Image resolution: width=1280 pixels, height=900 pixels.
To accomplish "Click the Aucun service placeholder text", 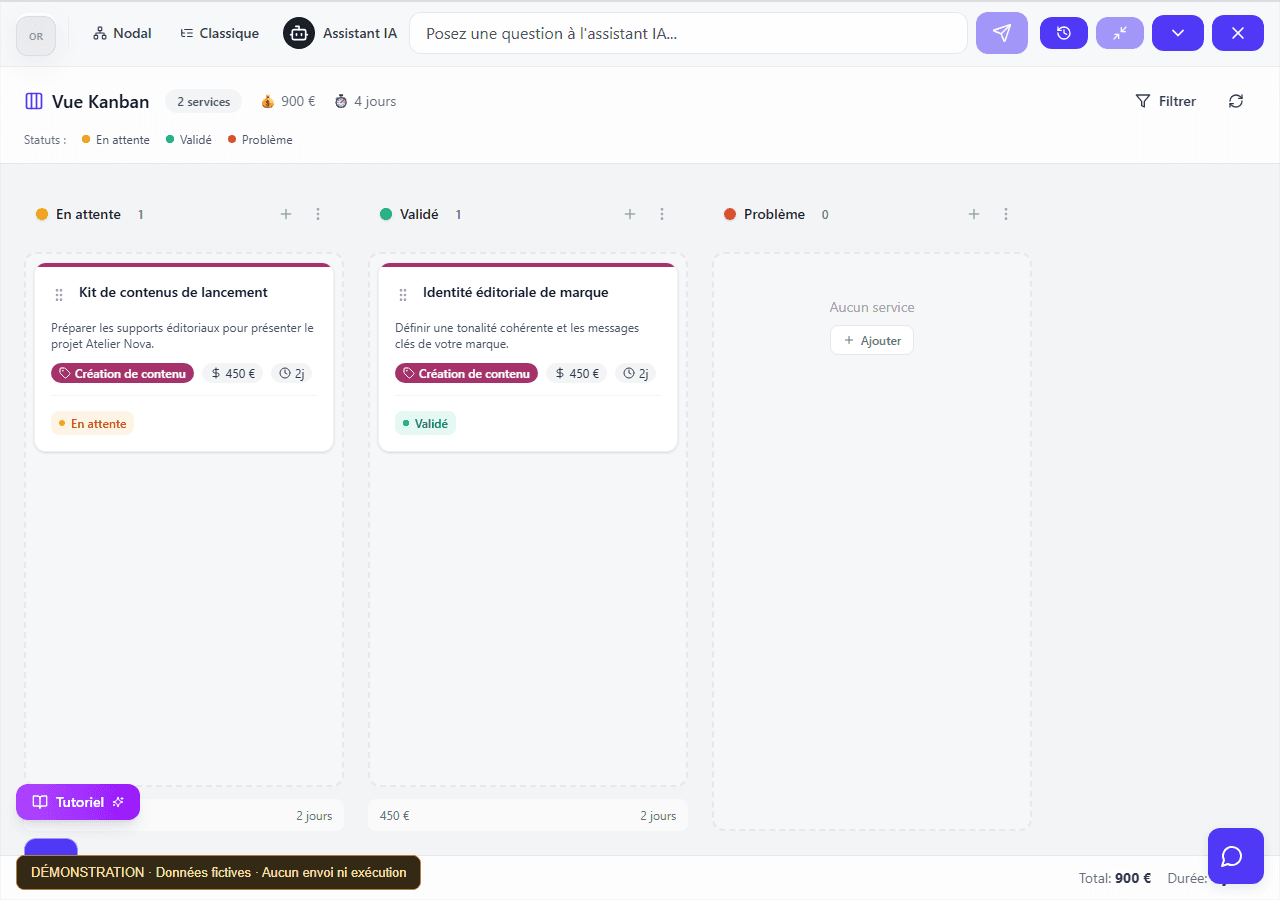I will (x=872, y=307).
